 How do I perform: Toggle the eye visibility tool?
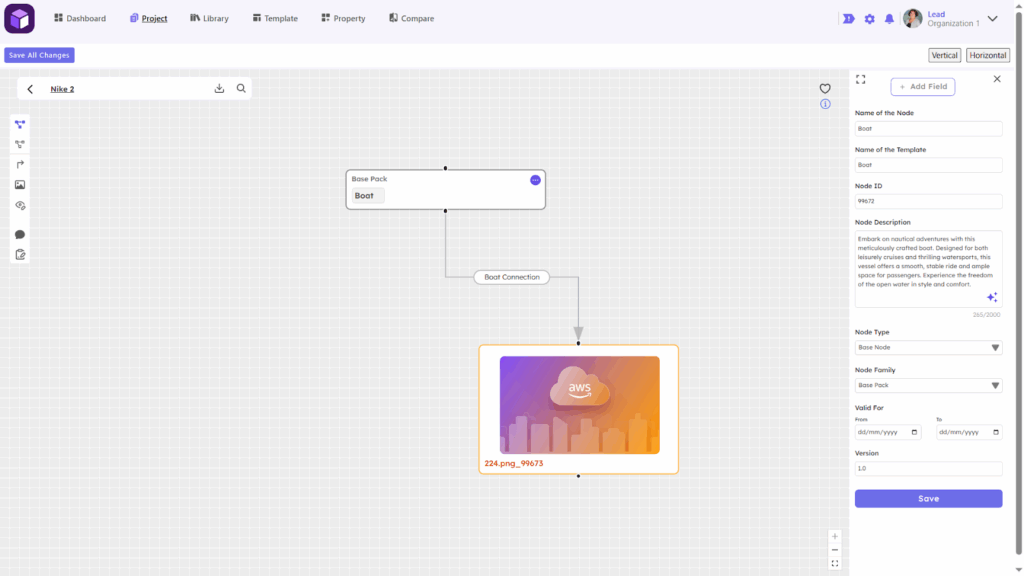point(20,206)
